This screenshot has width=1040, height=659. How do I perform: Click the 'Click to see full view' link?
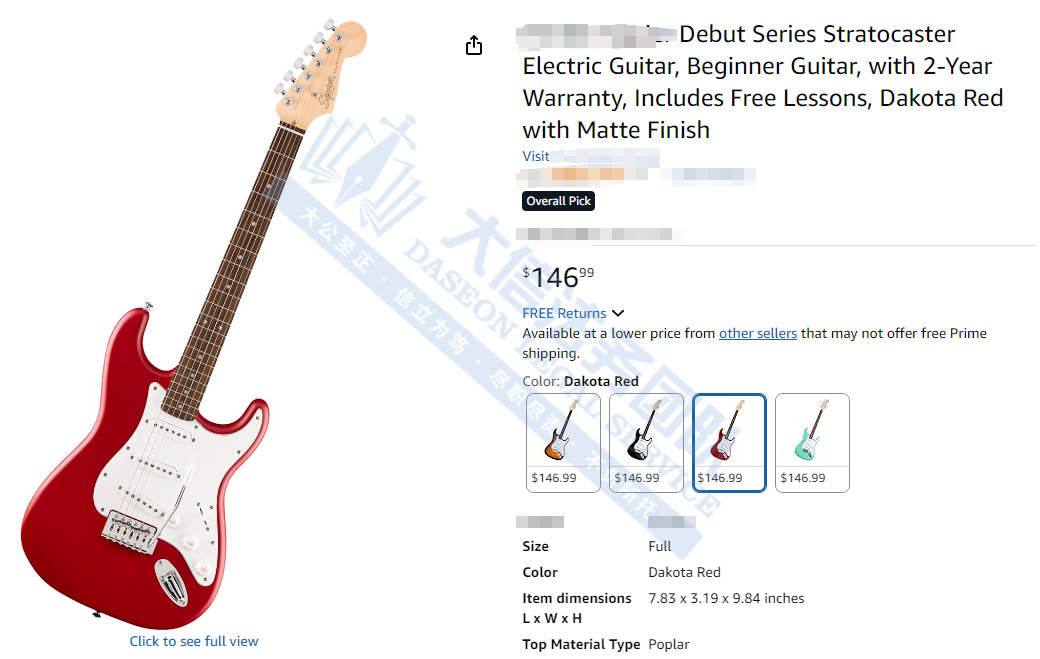click(194, 641)
